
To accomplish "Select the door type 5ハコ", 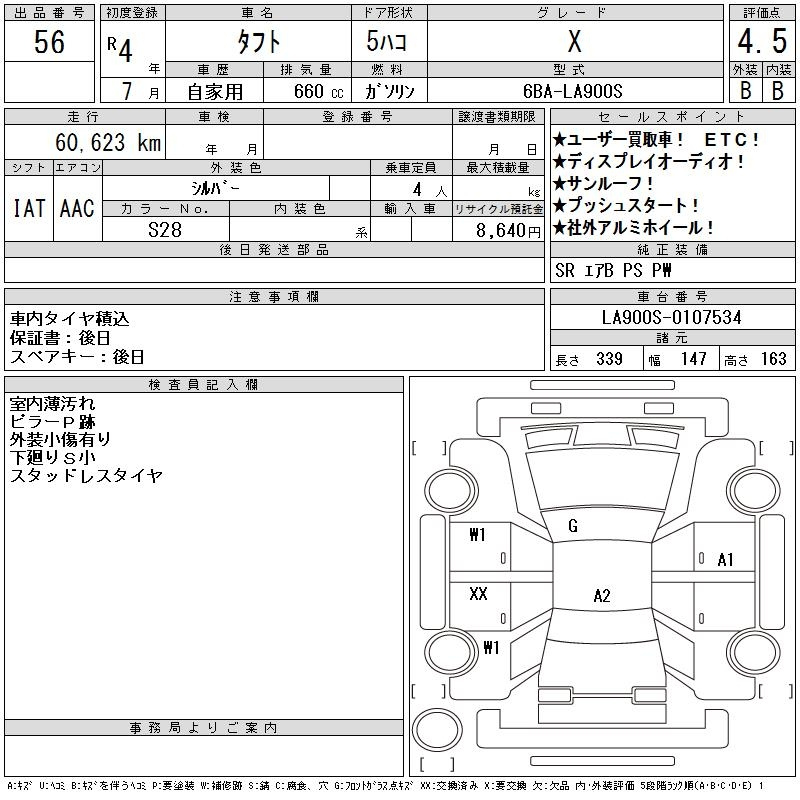I will point(387,41).
